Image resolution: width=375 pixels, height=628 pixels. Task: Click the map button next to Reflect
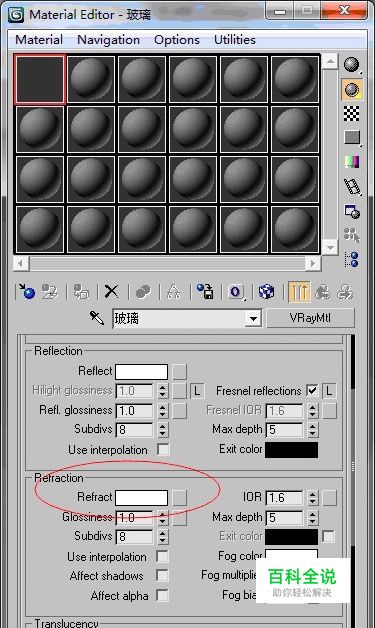click(179, 372)
